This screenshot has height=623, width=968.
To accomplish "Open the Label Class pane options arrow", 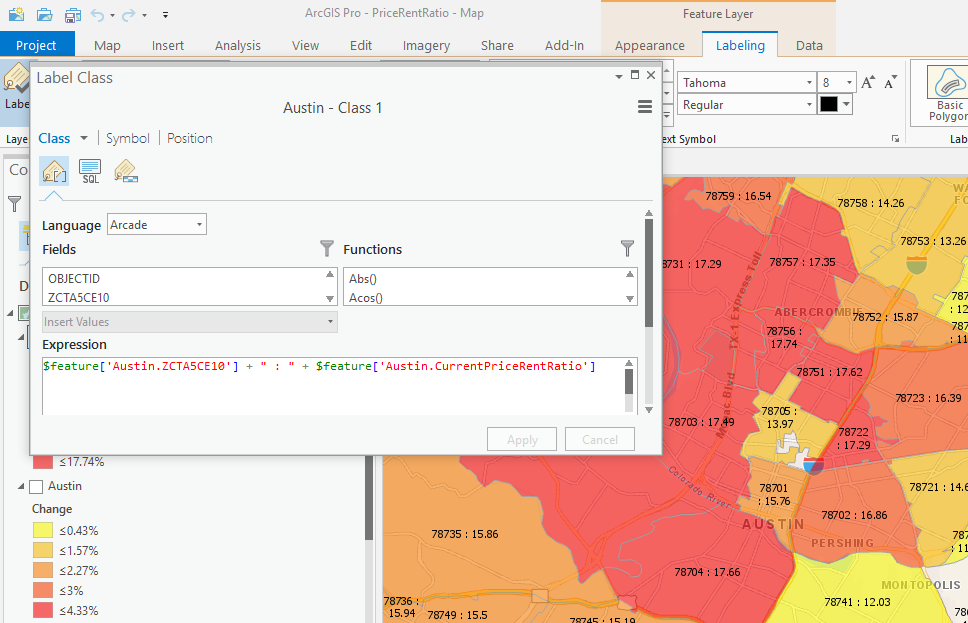I will tap(619, 76).
